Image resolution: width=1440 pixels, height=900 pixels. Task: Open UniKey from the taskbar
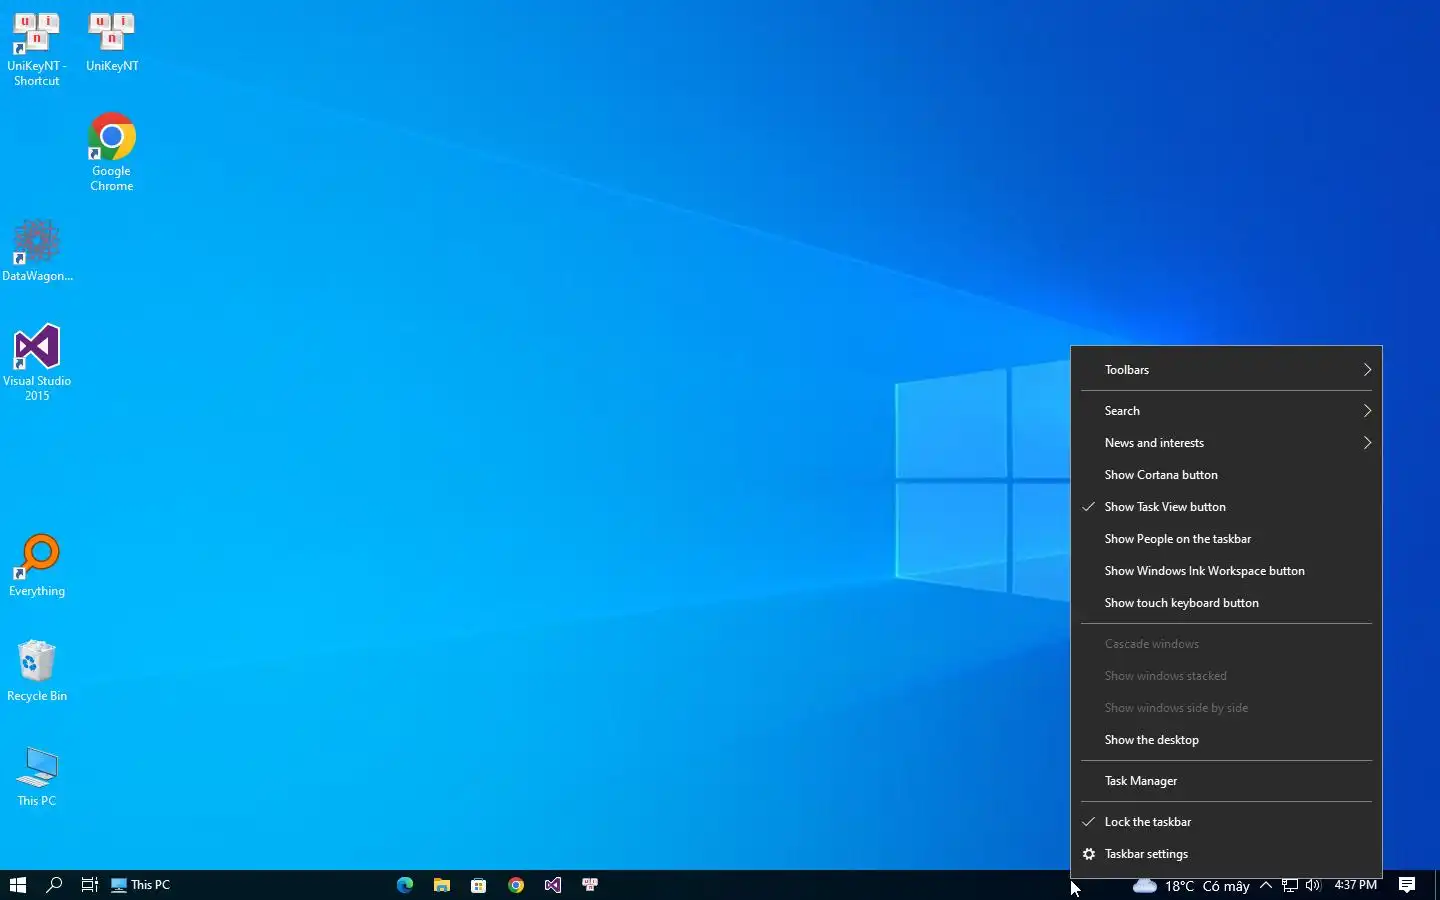pos(590,885)
